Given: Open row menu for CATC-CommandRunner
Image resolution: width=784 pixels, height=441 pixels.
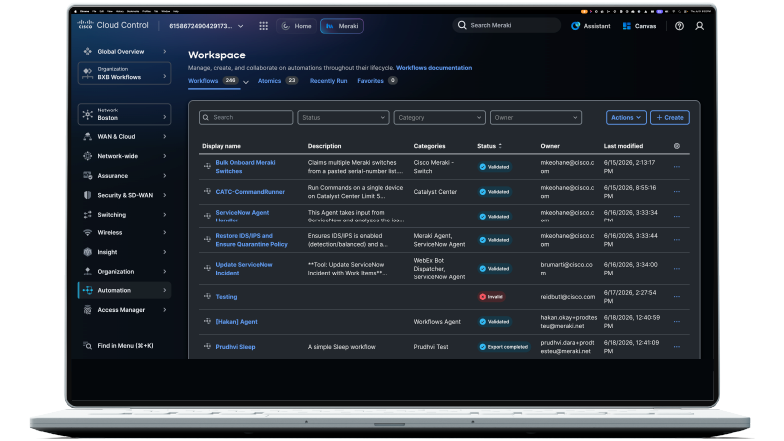Looking at the screenshot, I should pyautogui.click(x=676, y=192).
